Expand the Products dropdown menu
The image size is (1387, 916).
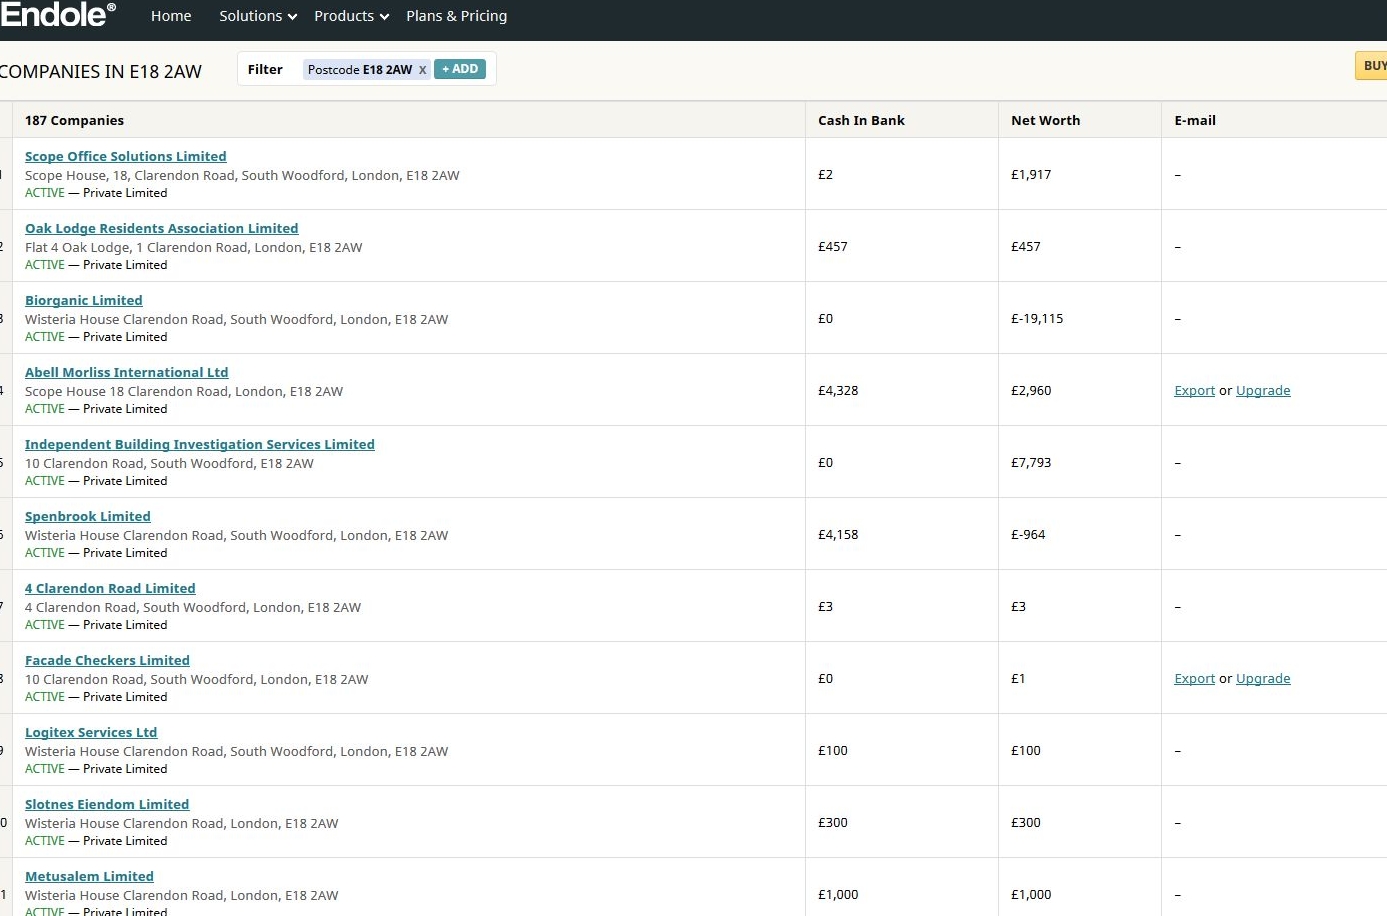tap(351, 16)
